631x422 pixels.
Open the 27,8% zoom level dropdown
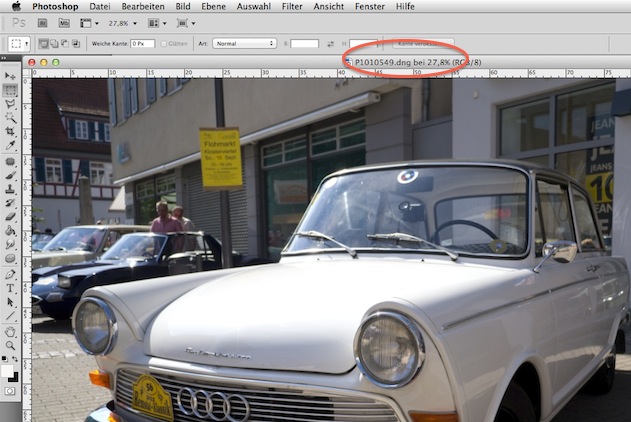point(118,22)
